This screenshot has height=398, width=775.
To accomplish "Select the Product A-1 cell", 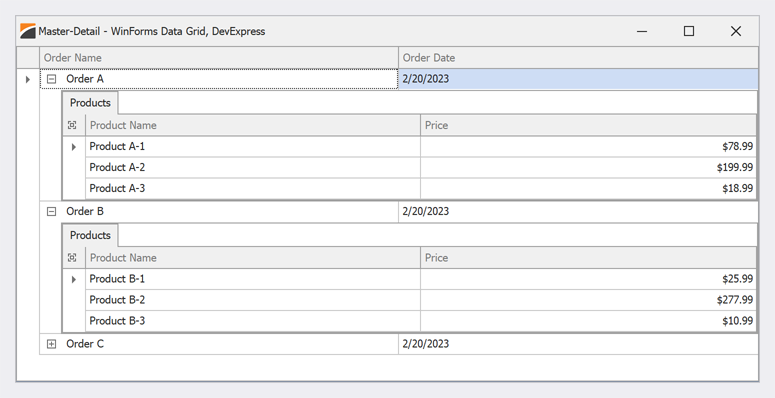I will tap(253, 147).
